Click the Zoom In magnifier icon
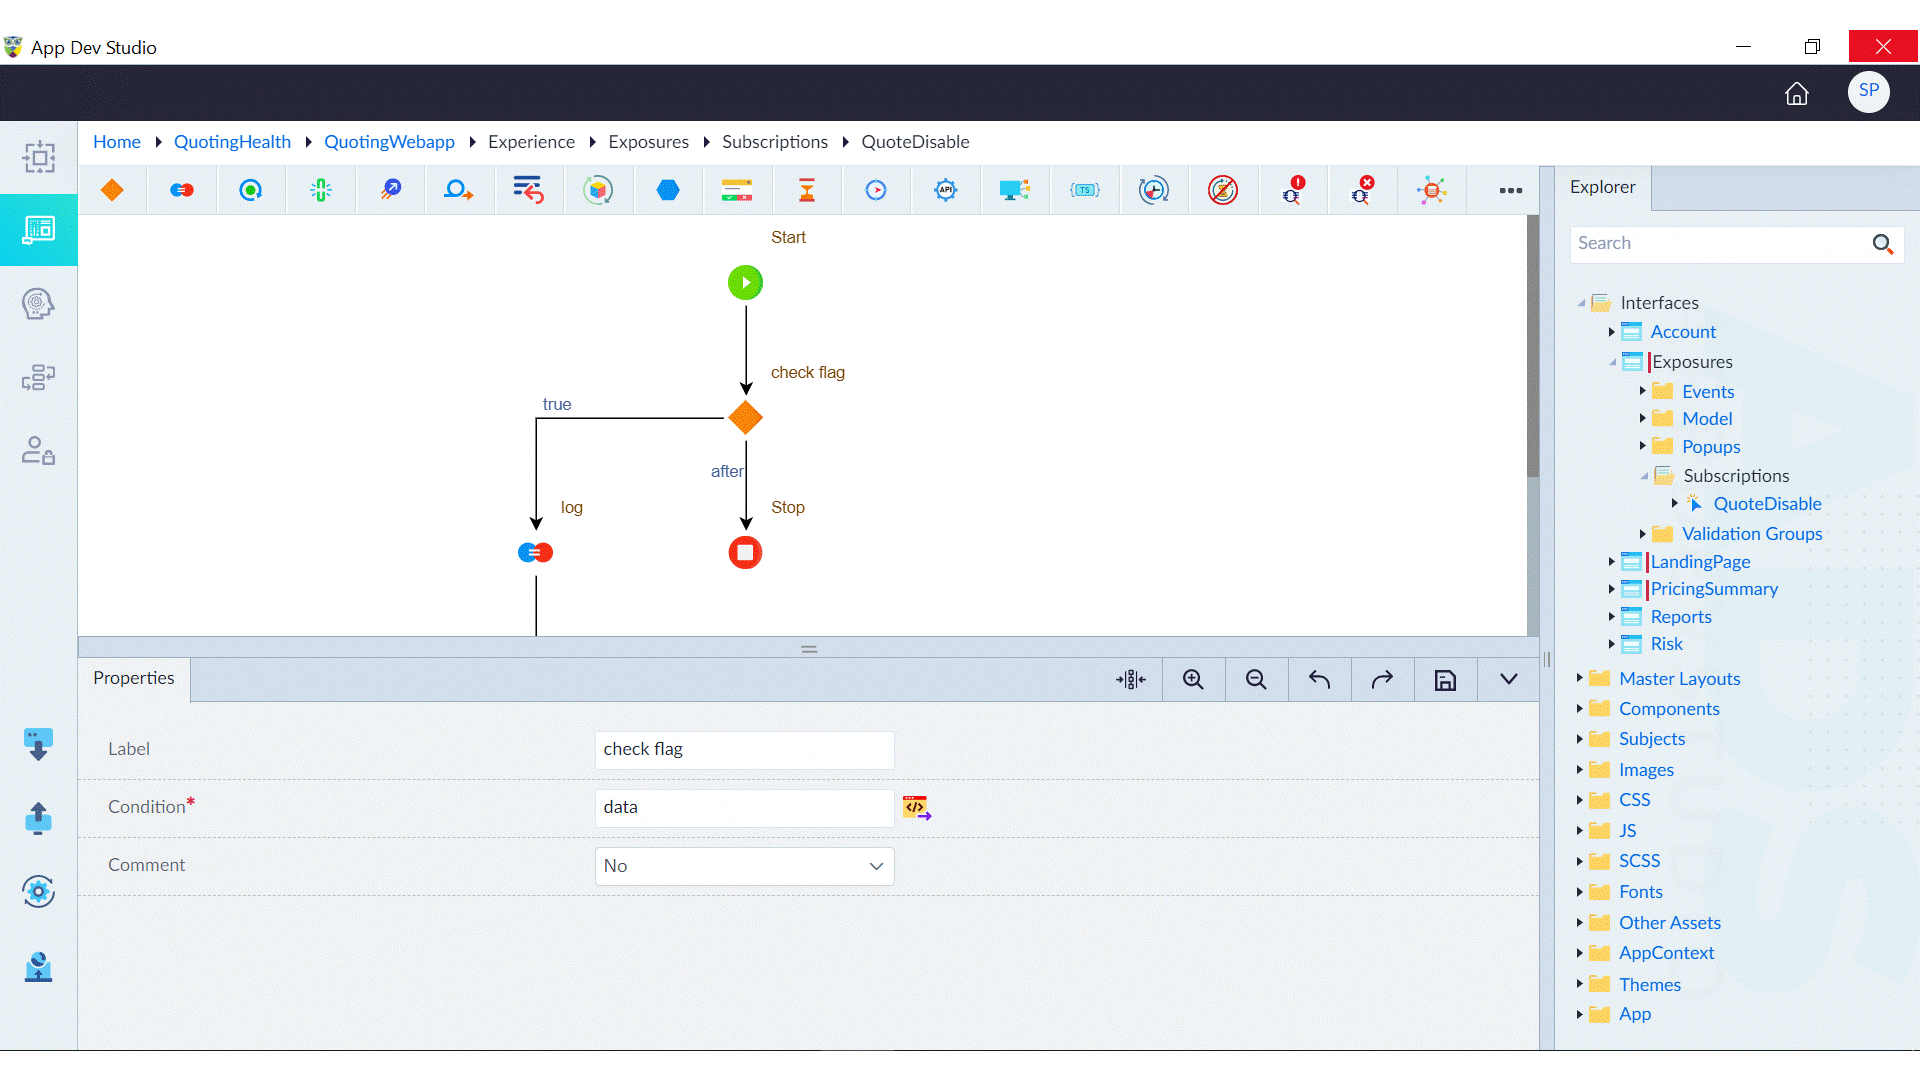The image size is (1920, 1080). pos(1193,680)
